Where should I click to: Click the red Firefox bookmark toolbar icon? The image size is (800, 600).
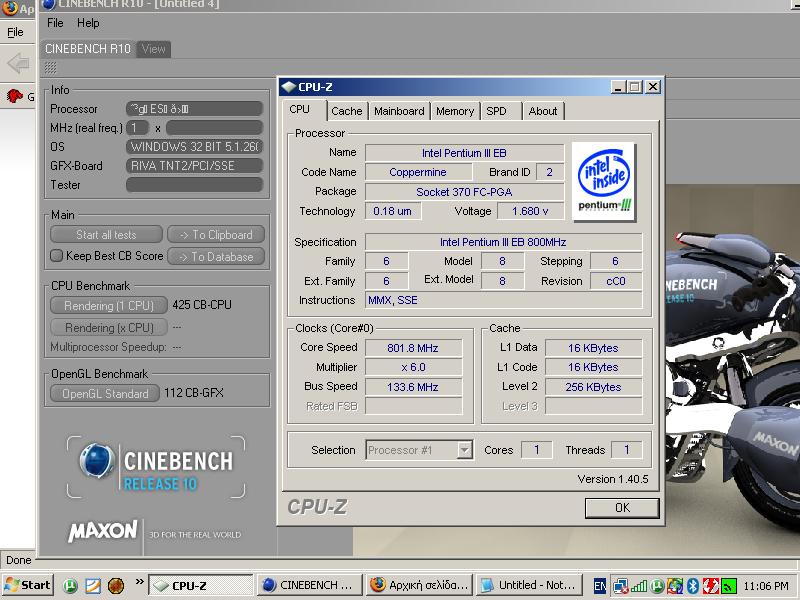(x=15, y=95)
